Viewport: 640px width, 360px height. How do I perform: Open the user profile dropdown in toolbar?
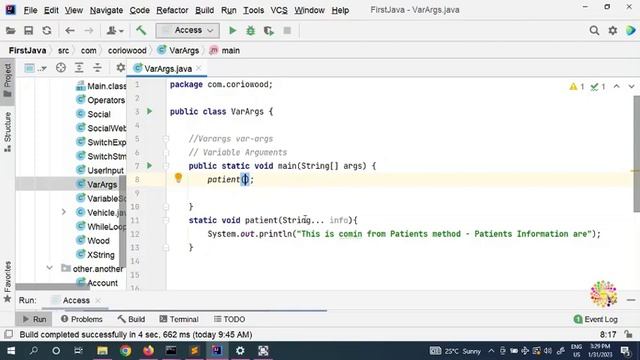(115, 31)
